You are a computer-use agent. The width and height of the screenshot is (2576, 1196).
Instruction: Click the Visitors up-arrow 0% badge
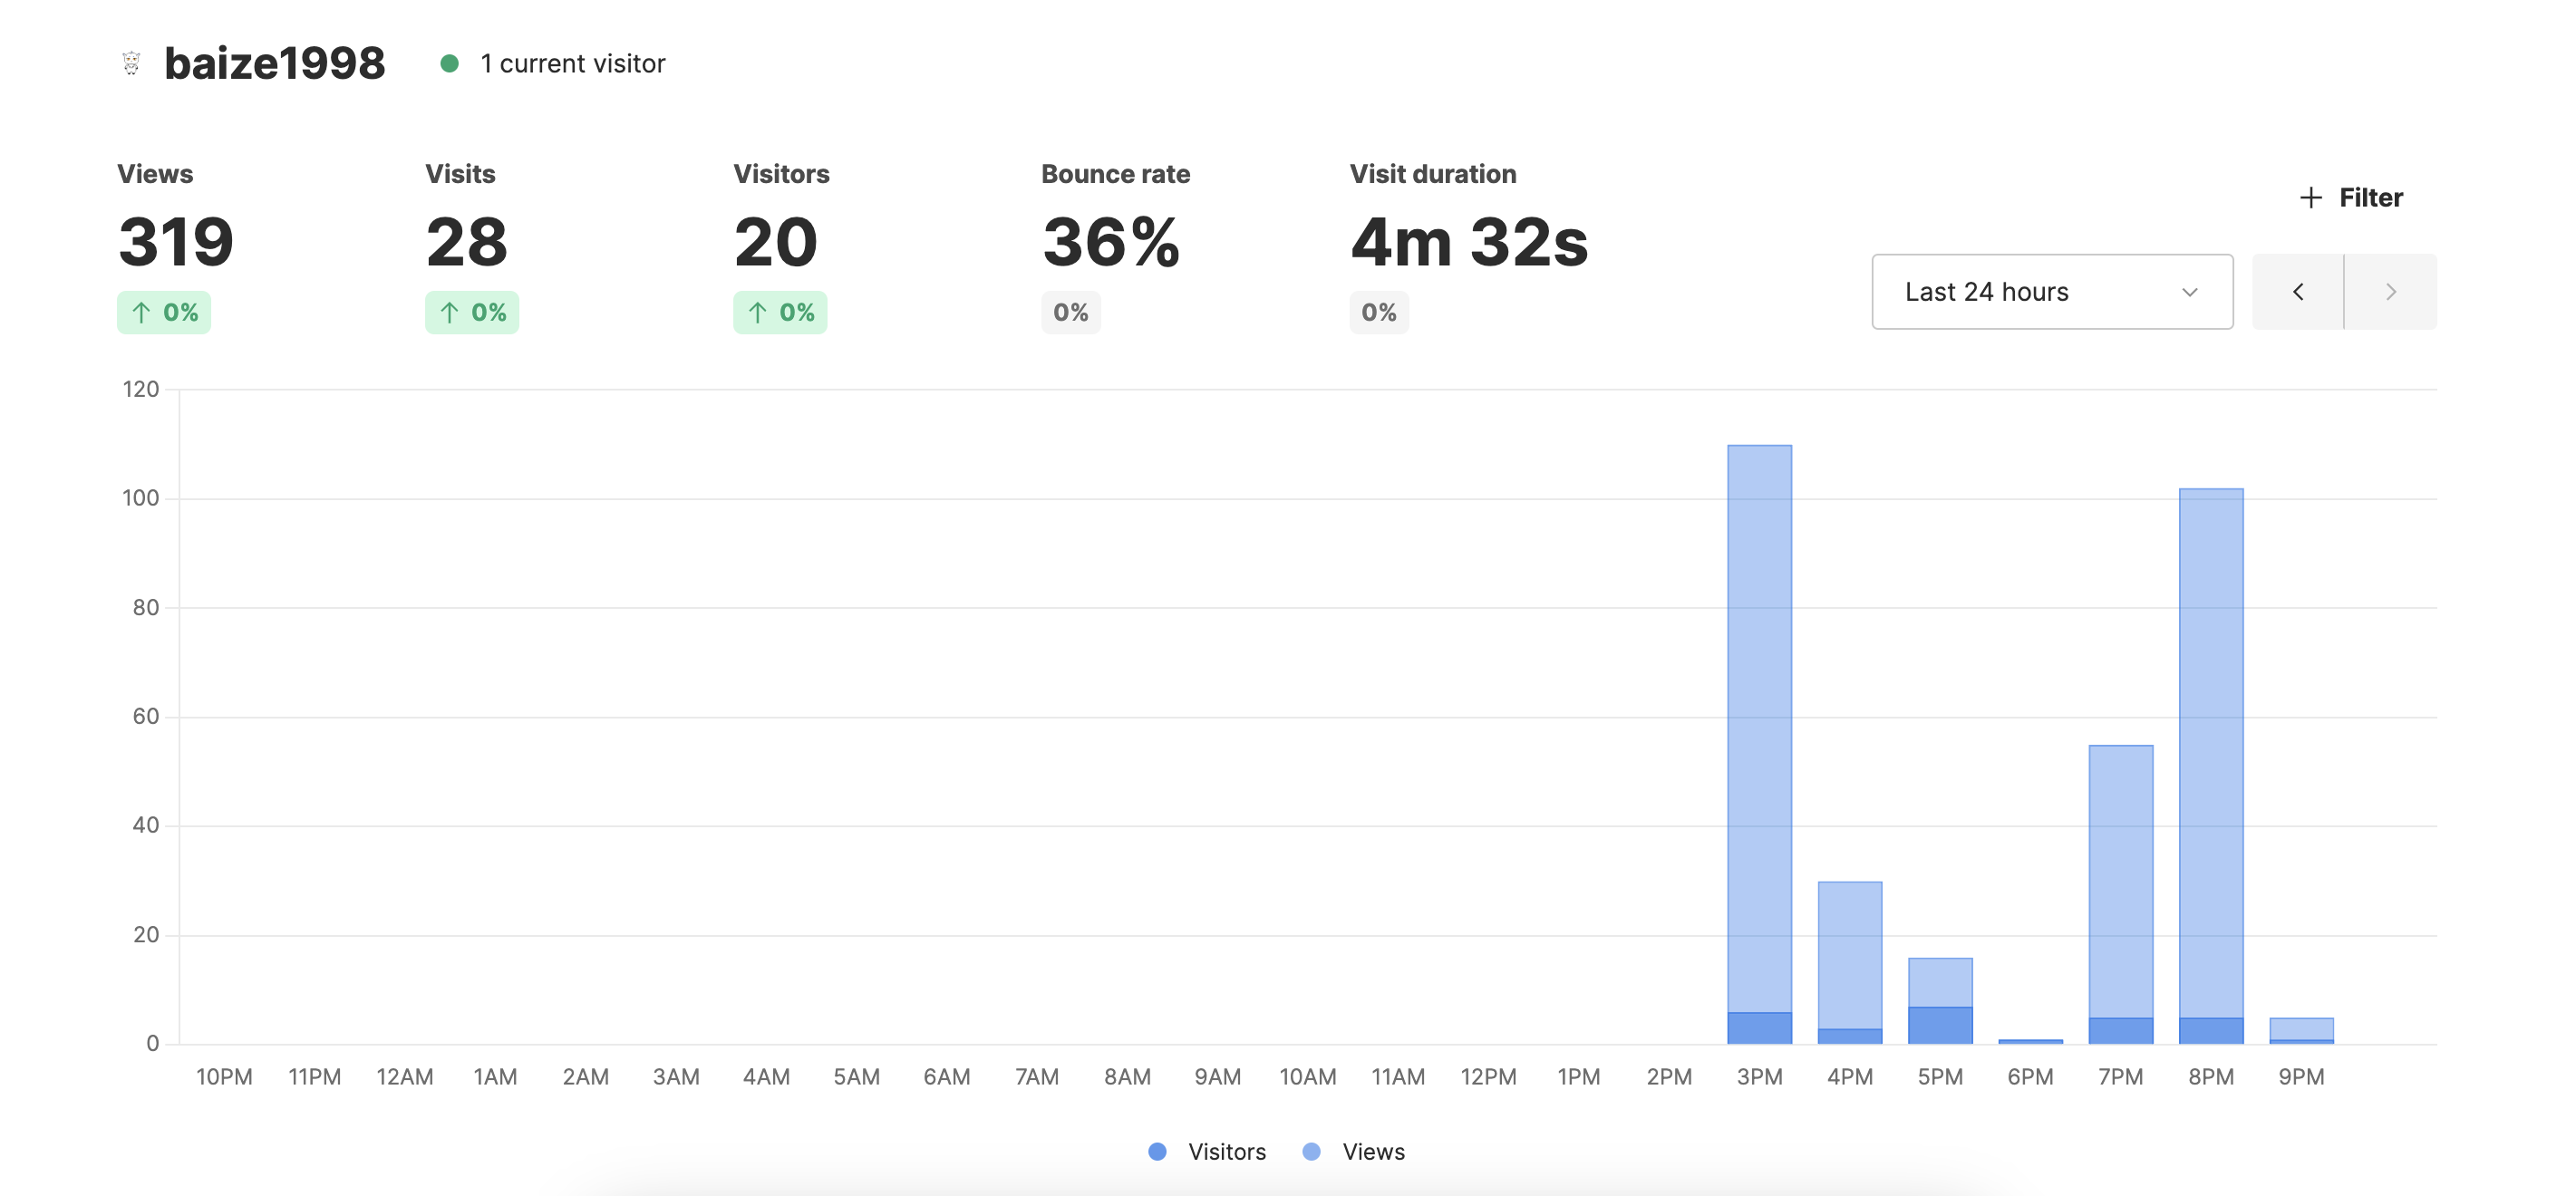point(780,313)
